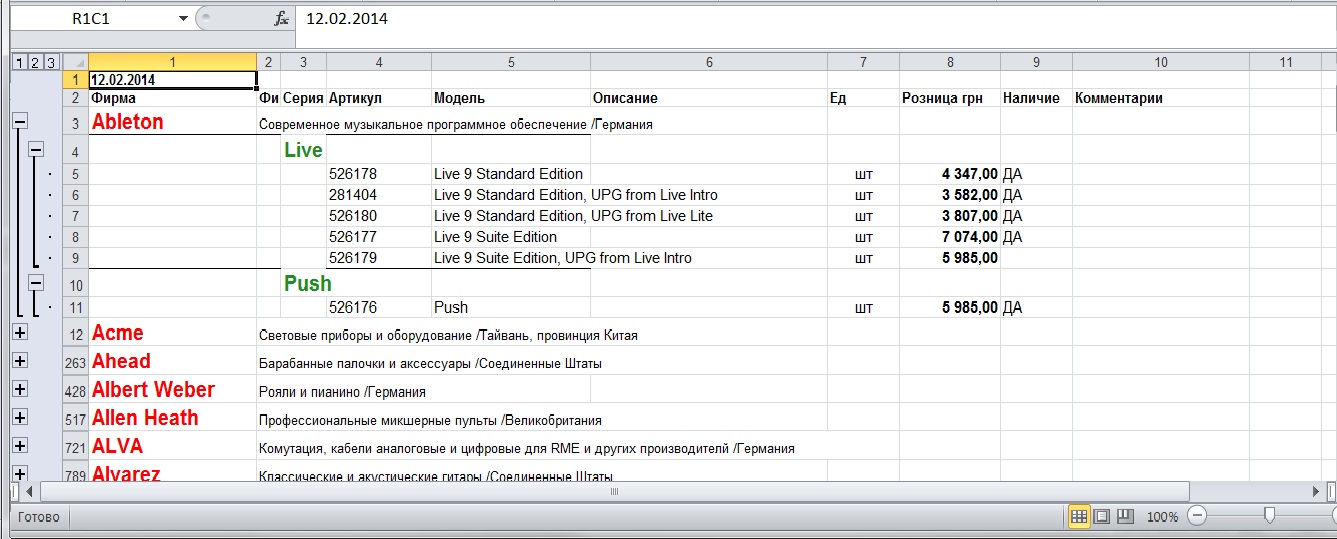
Task: Select price cell 3 807,00
Action: (950, 216)
